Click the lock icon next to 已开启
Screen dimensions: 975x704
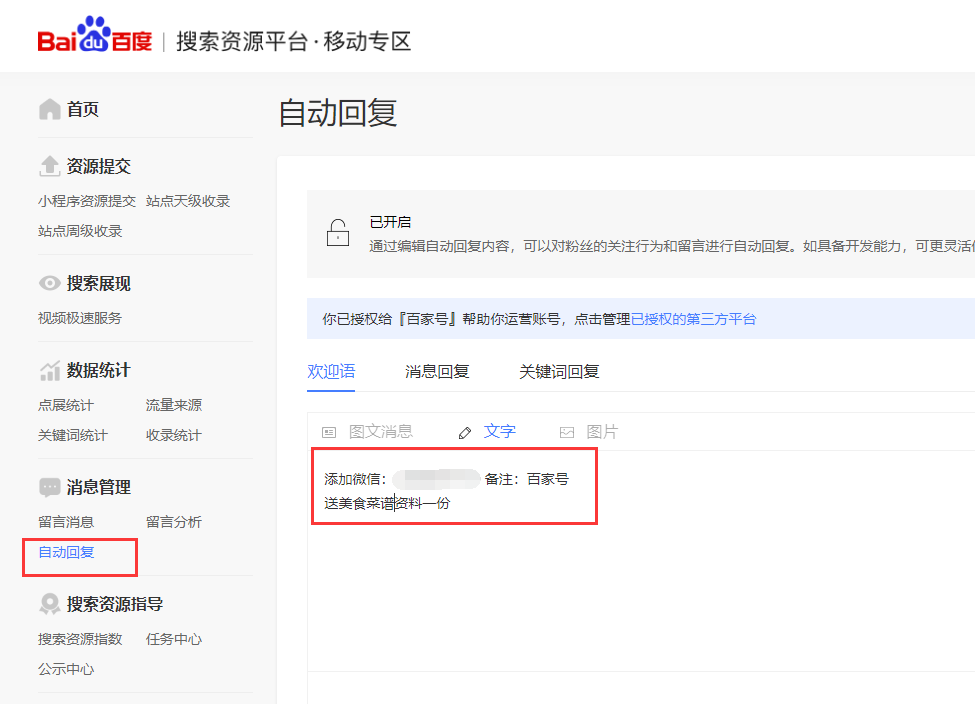[x=338, y=234]
